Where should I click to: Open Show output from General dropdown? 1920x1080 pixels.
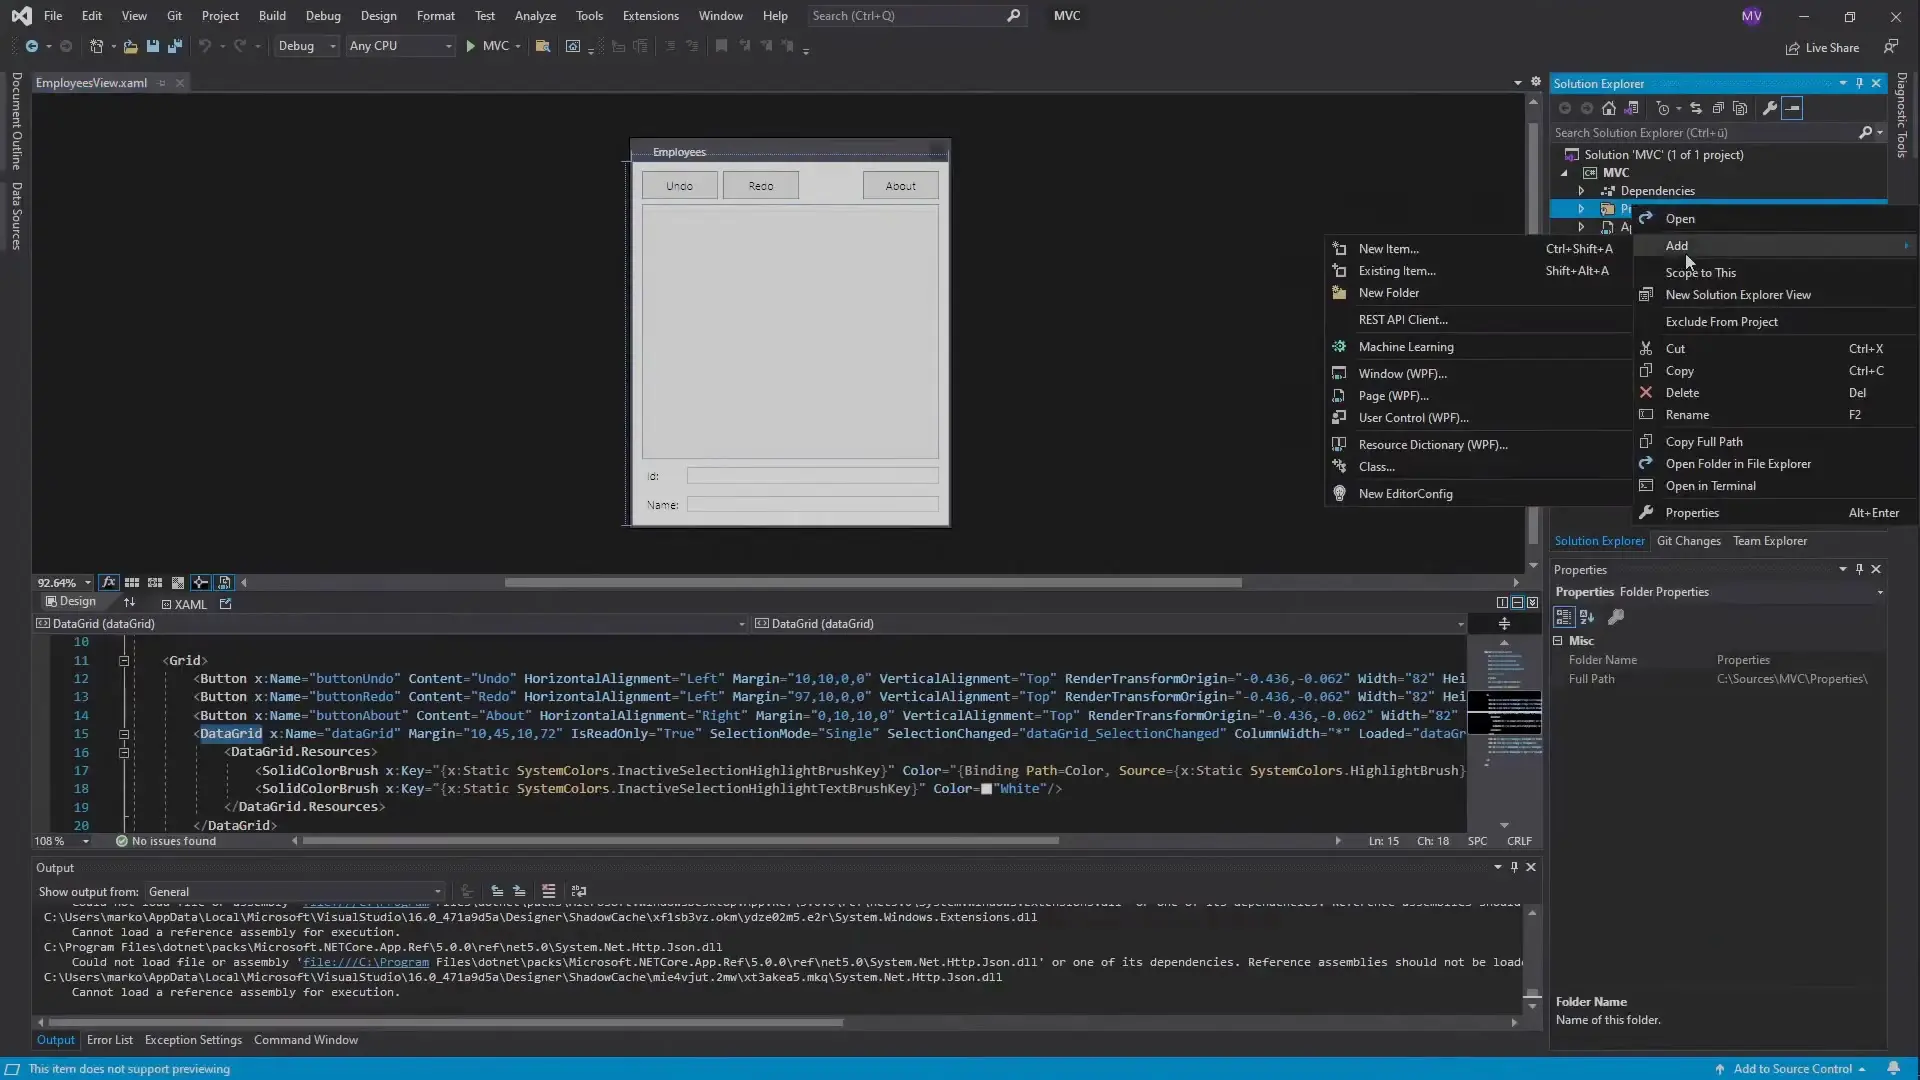pos(295,891)
